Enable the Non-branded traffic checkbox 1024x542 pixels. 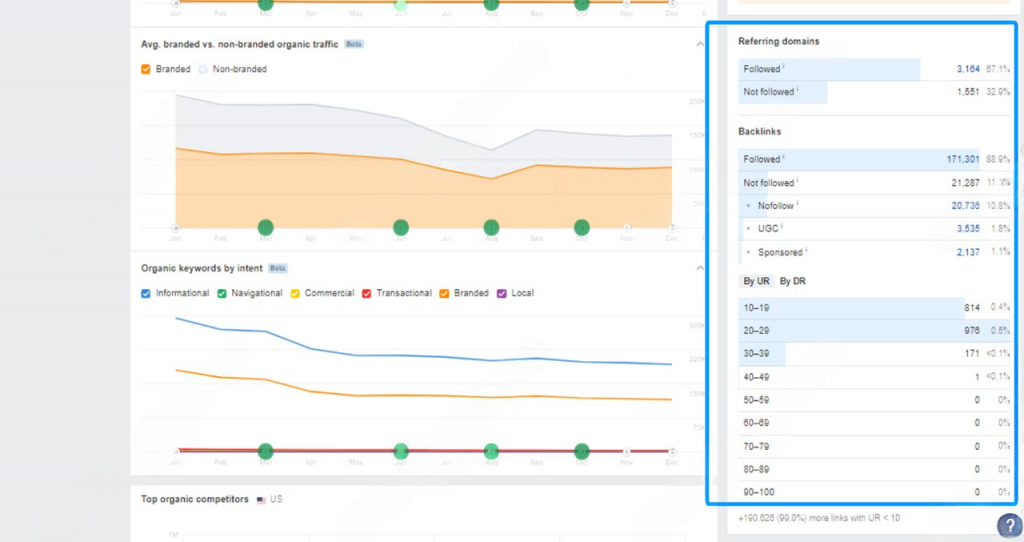[x=203, y=69]
